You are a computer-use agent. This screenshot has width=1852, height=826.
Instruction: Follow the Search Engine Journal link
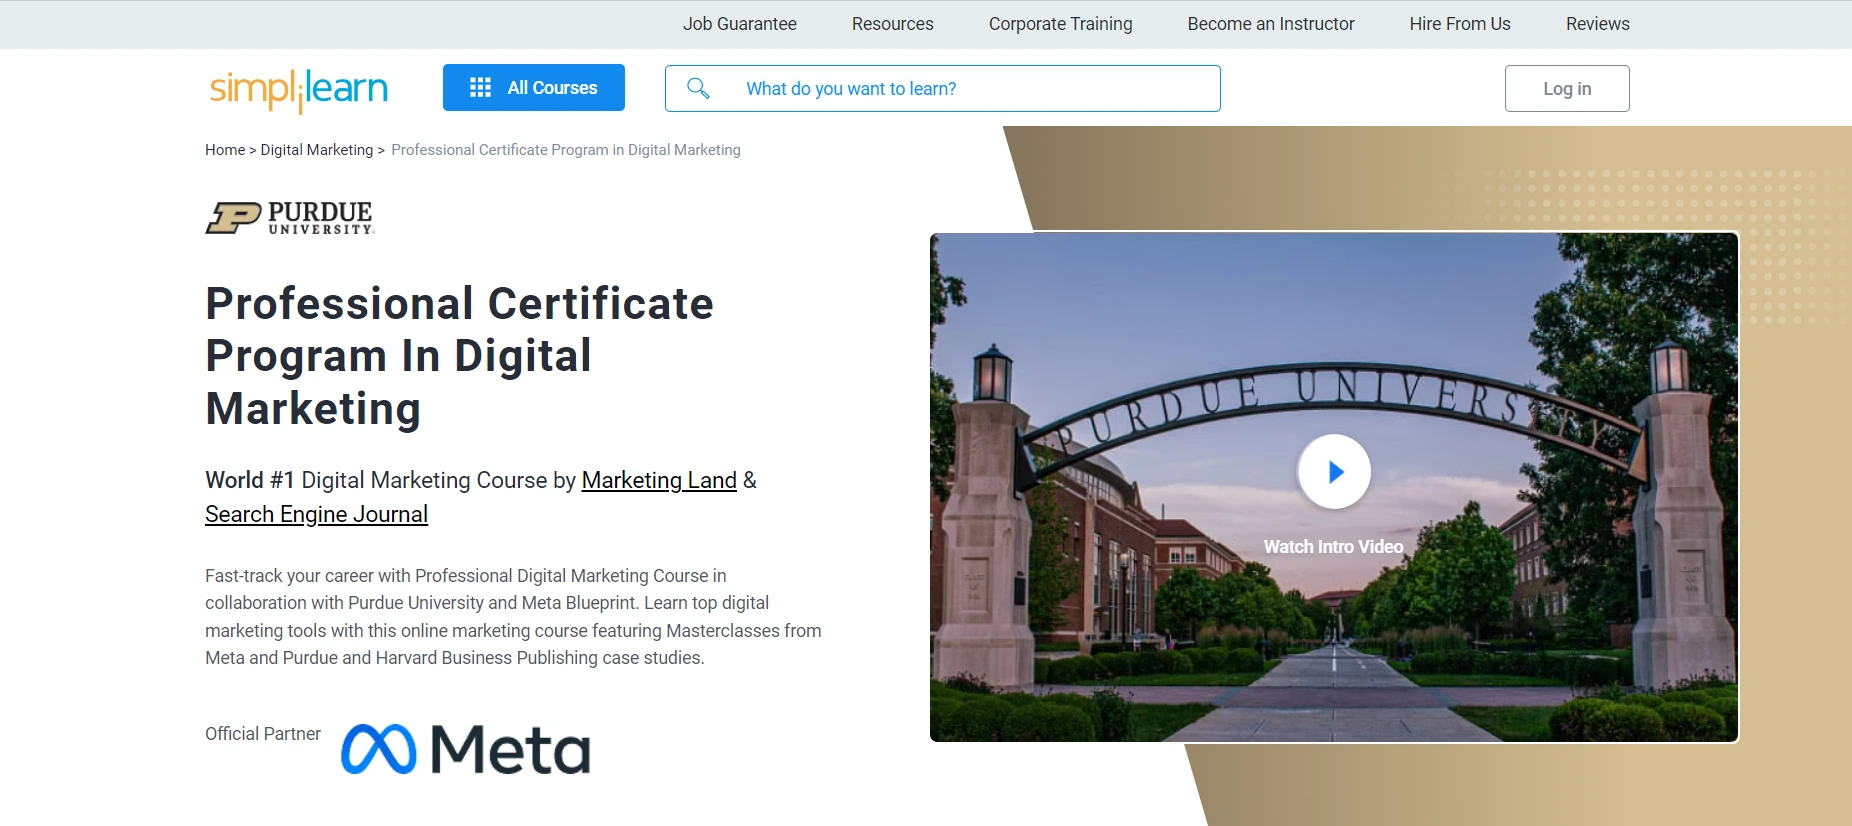coord(316,514)
